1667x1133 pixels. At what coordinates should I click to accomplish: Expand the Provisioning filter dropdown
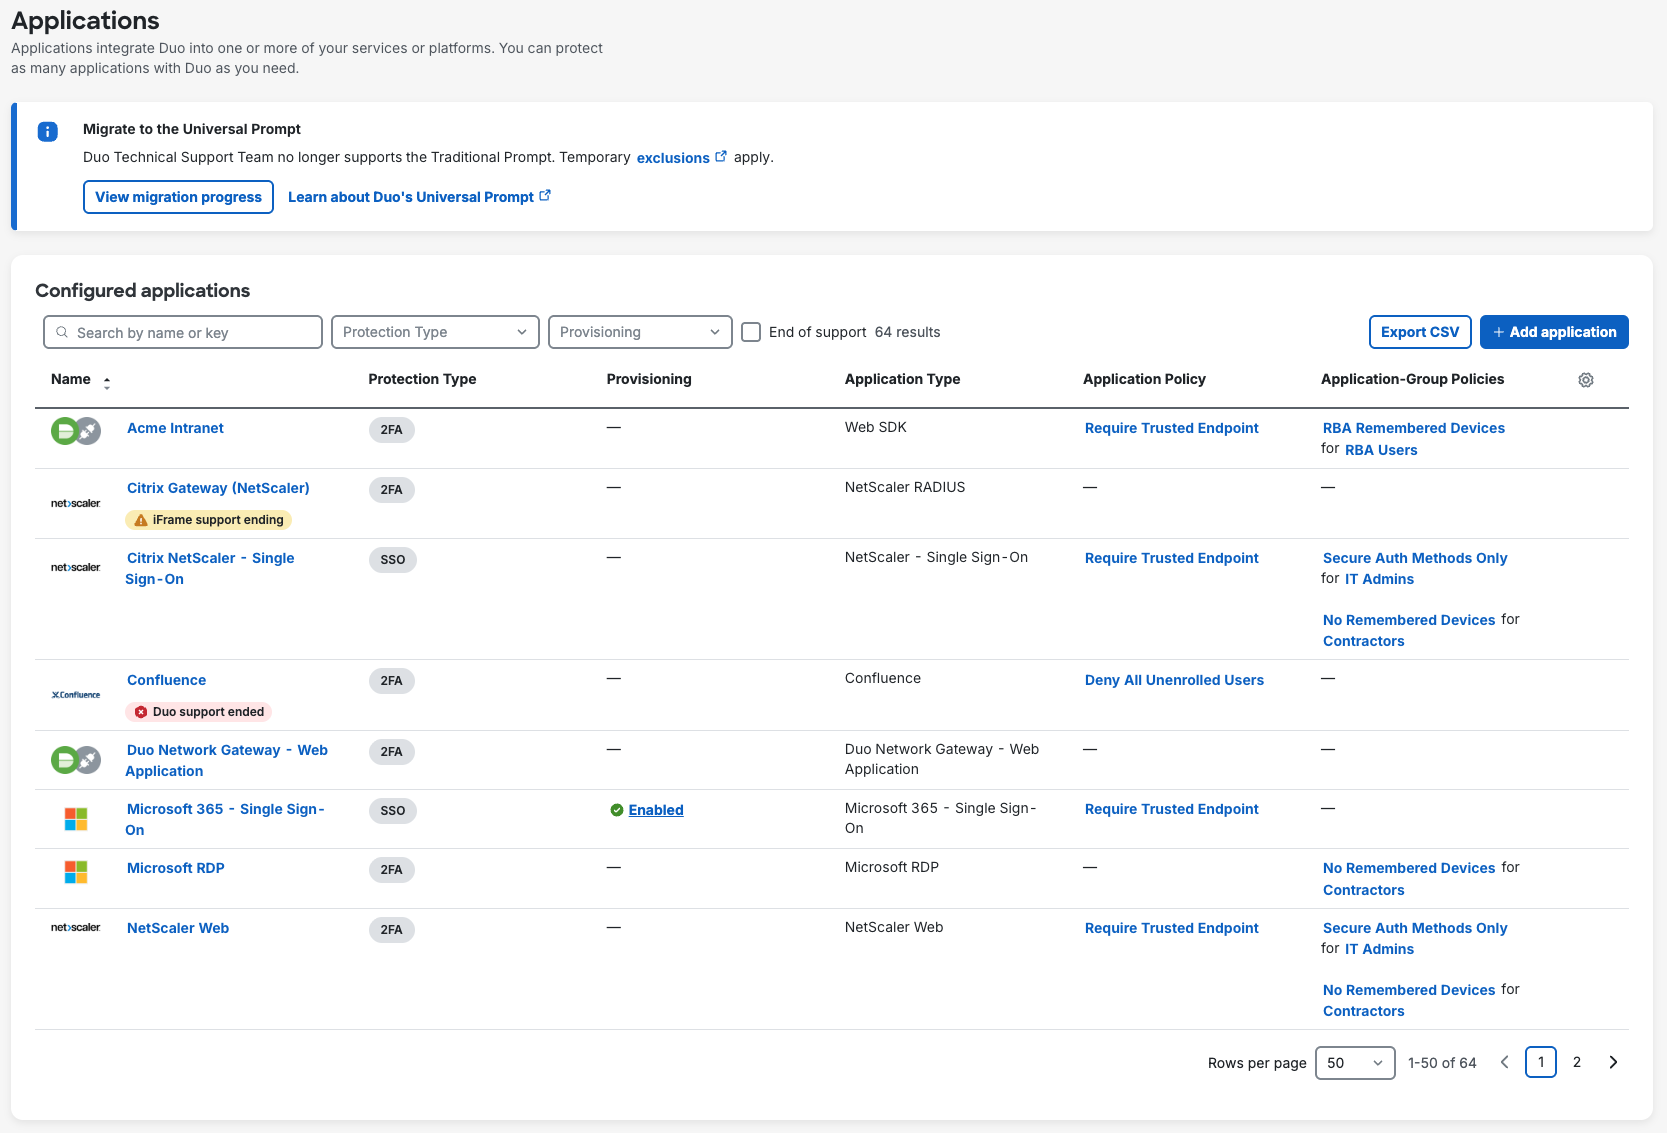639,332
